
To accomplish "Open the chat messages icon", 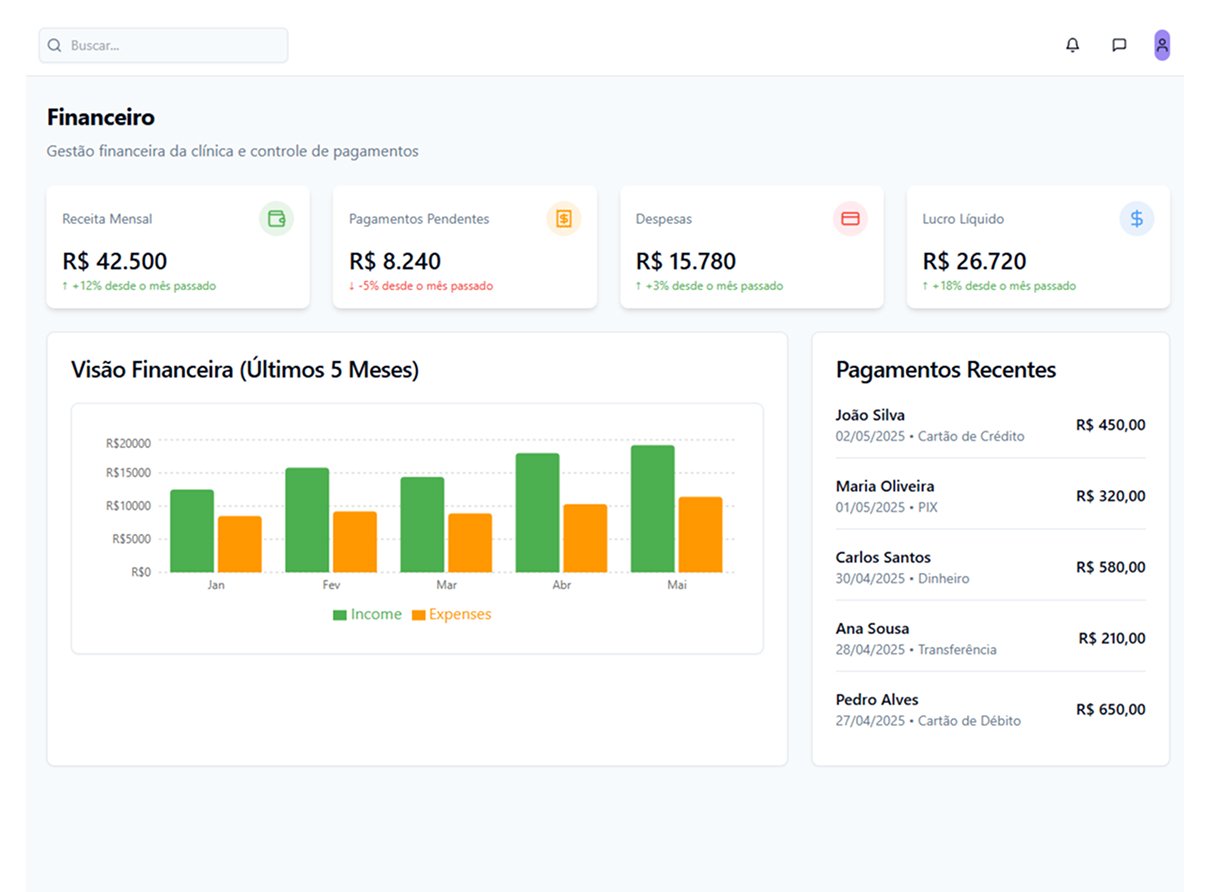I will pyautogui.click(x=1119, y=45).
